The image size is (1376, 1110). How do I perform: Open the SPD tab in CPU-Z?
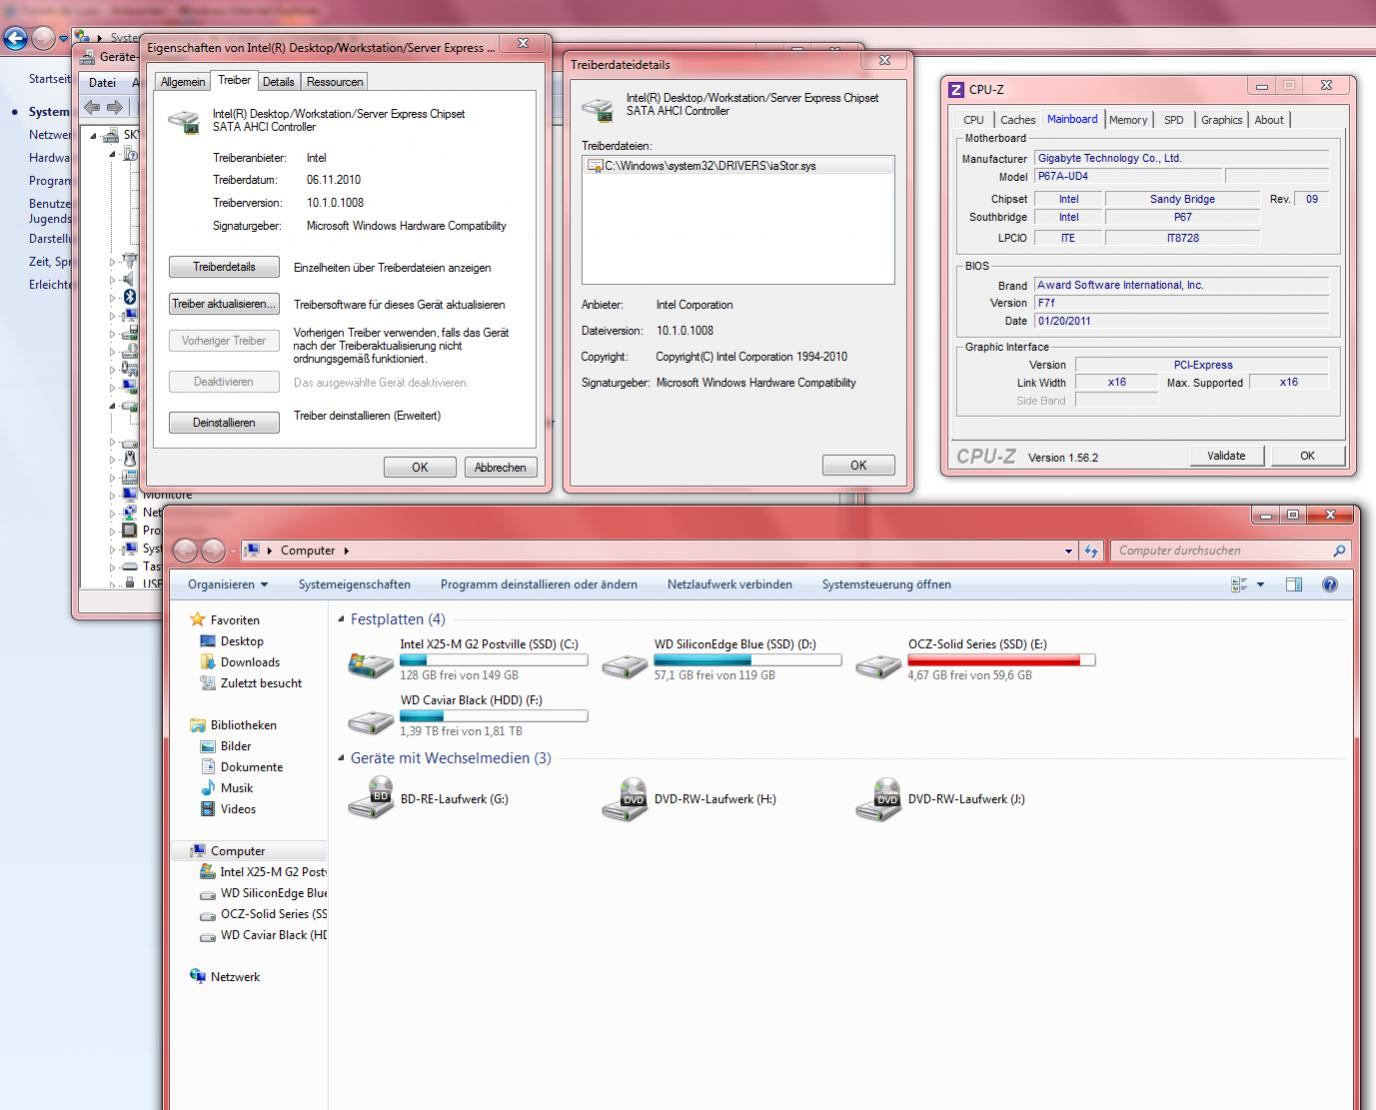pos(1174,120)
